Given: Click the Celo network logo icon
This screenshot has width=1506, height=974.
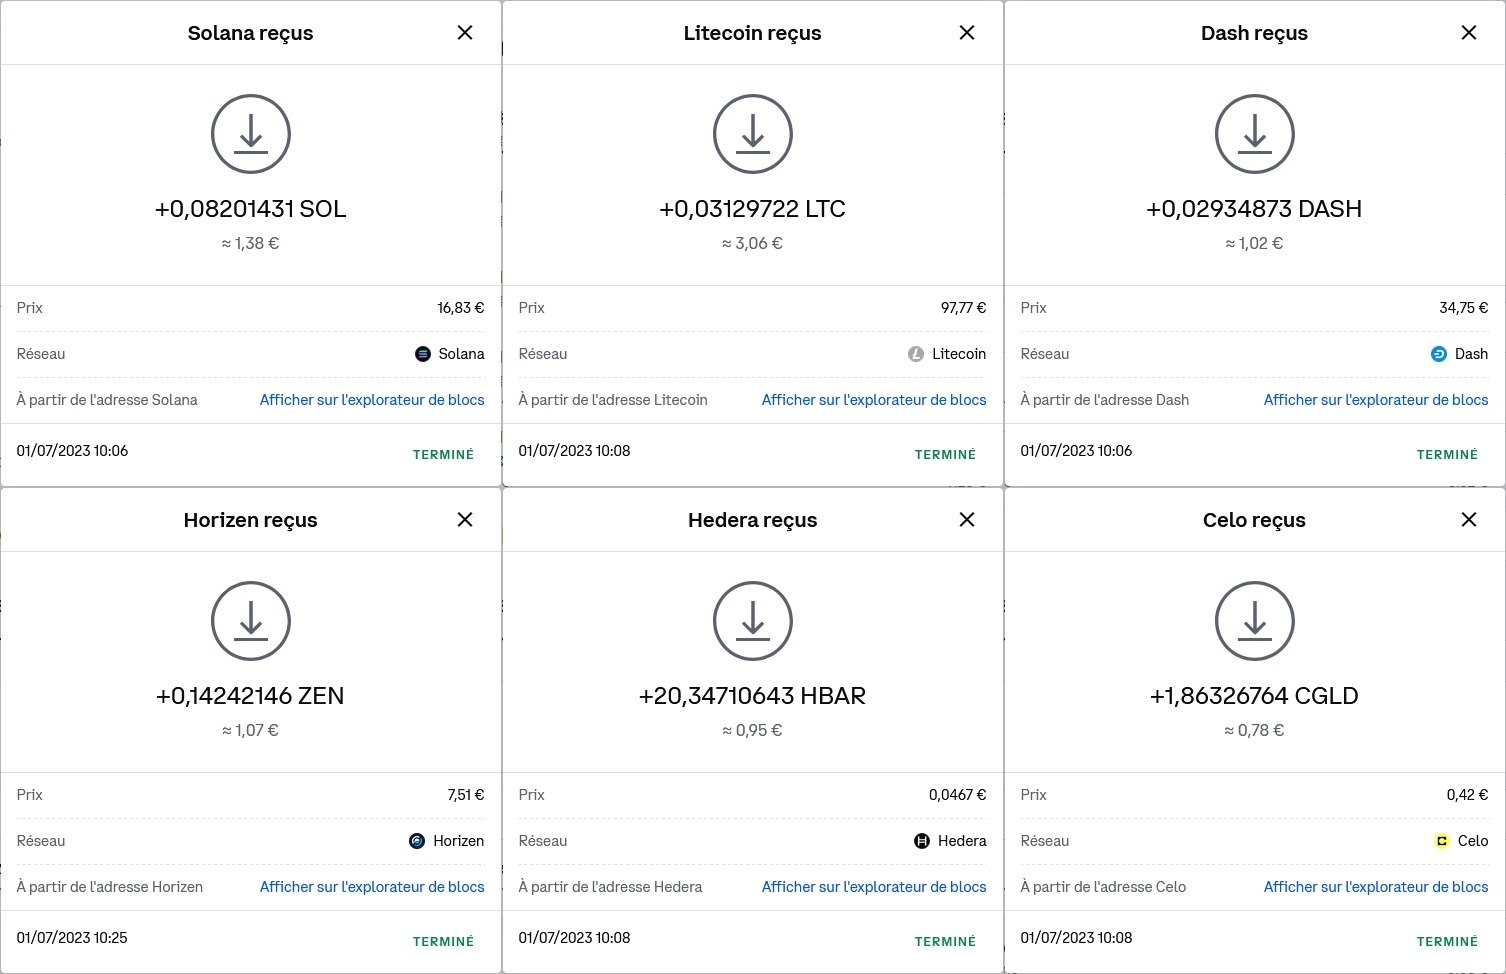Looking at the screenshot, I should click(1442, 841).
